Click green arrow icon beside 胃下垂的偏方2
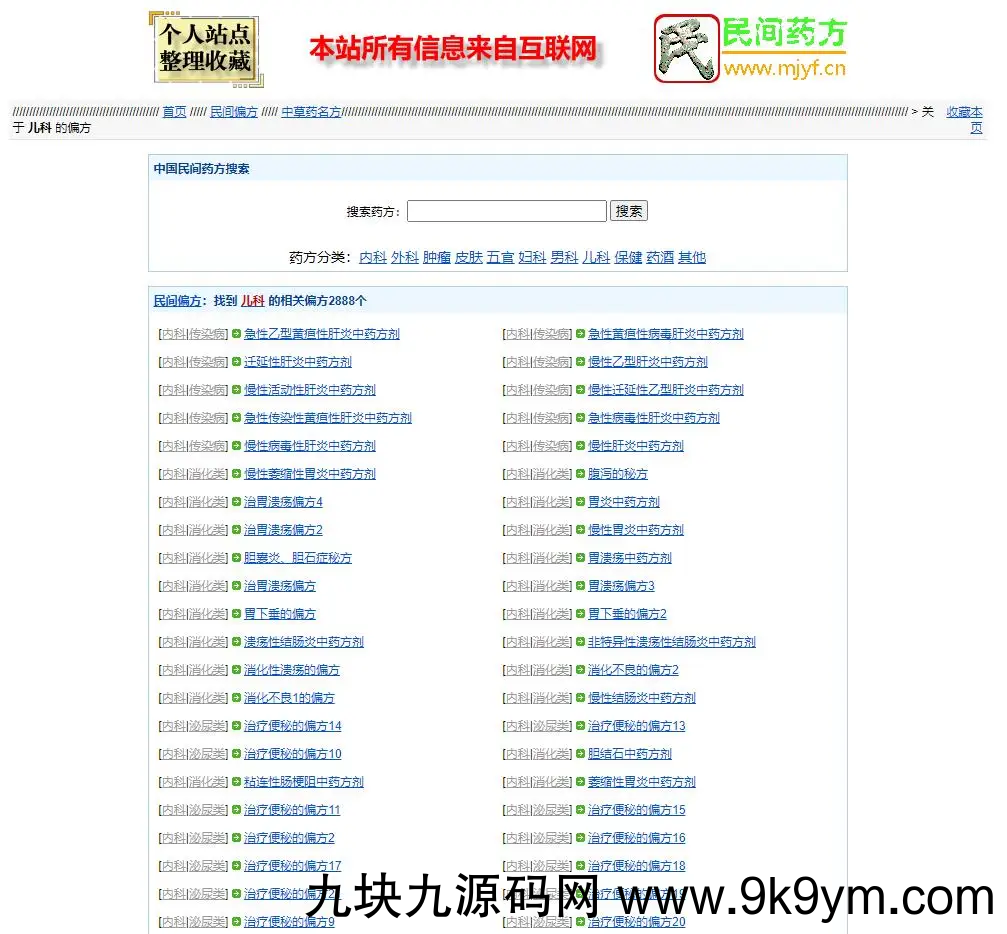 (580, 614)
